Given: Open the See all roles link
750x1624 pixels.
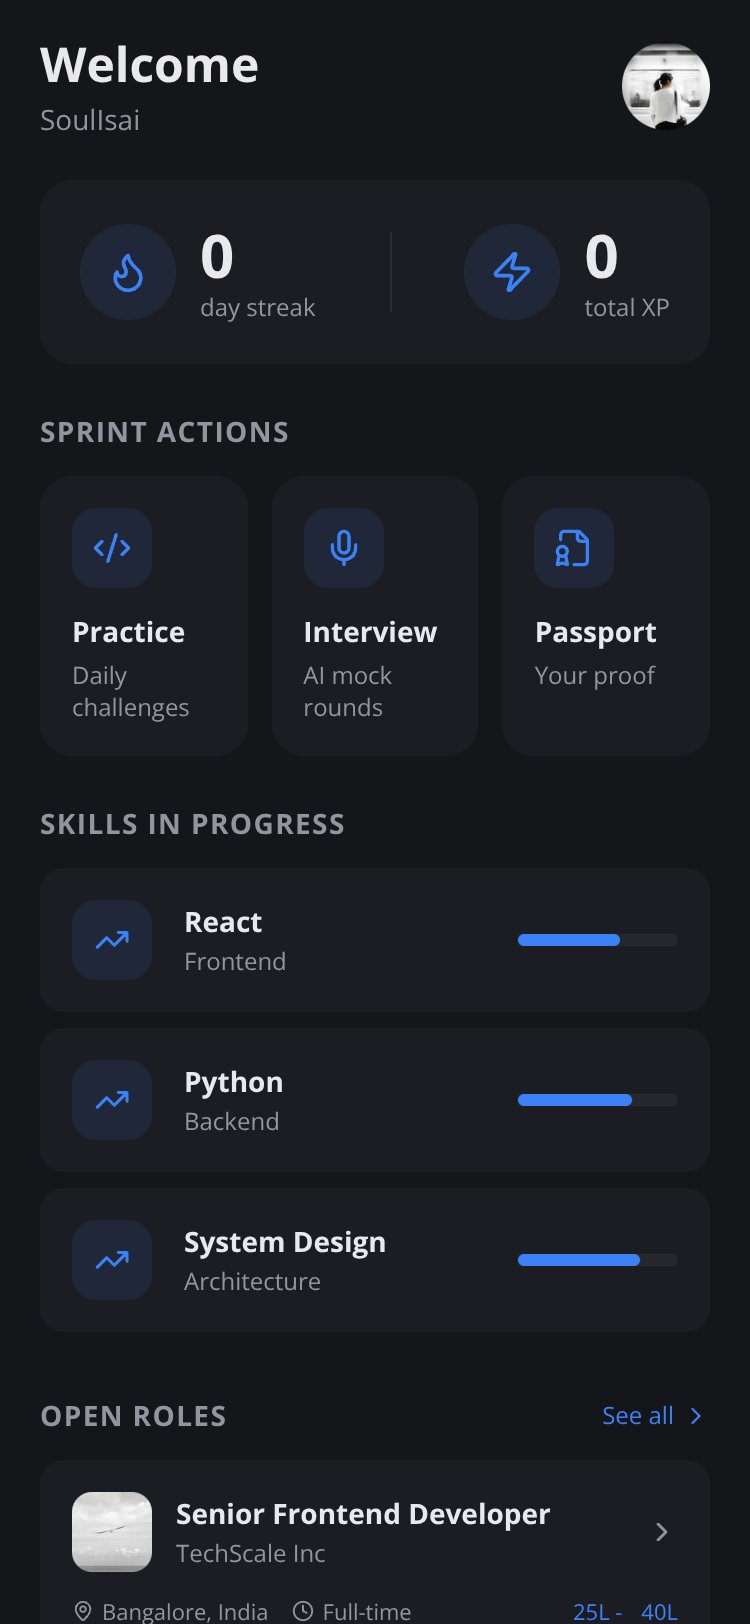Looking at the screenshot, I should pyautogui.click(x=638, y=1416).
